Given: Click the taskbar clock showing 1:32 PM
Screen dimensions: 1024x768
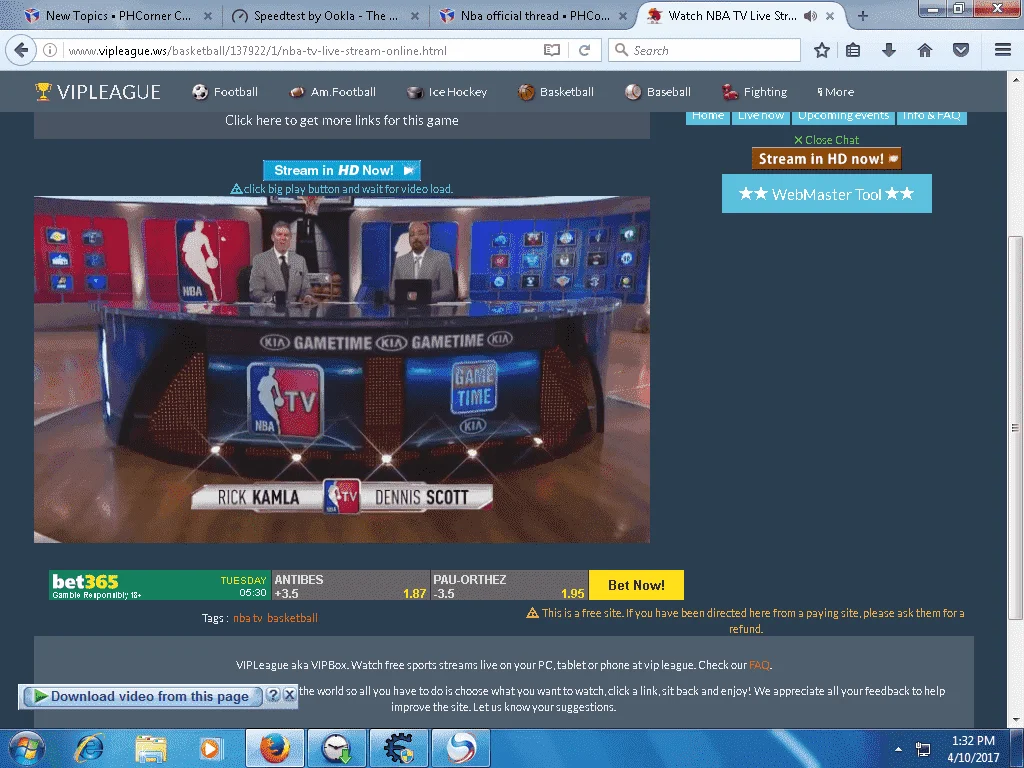Looking at the screenshot, I should tap(973, 749).
